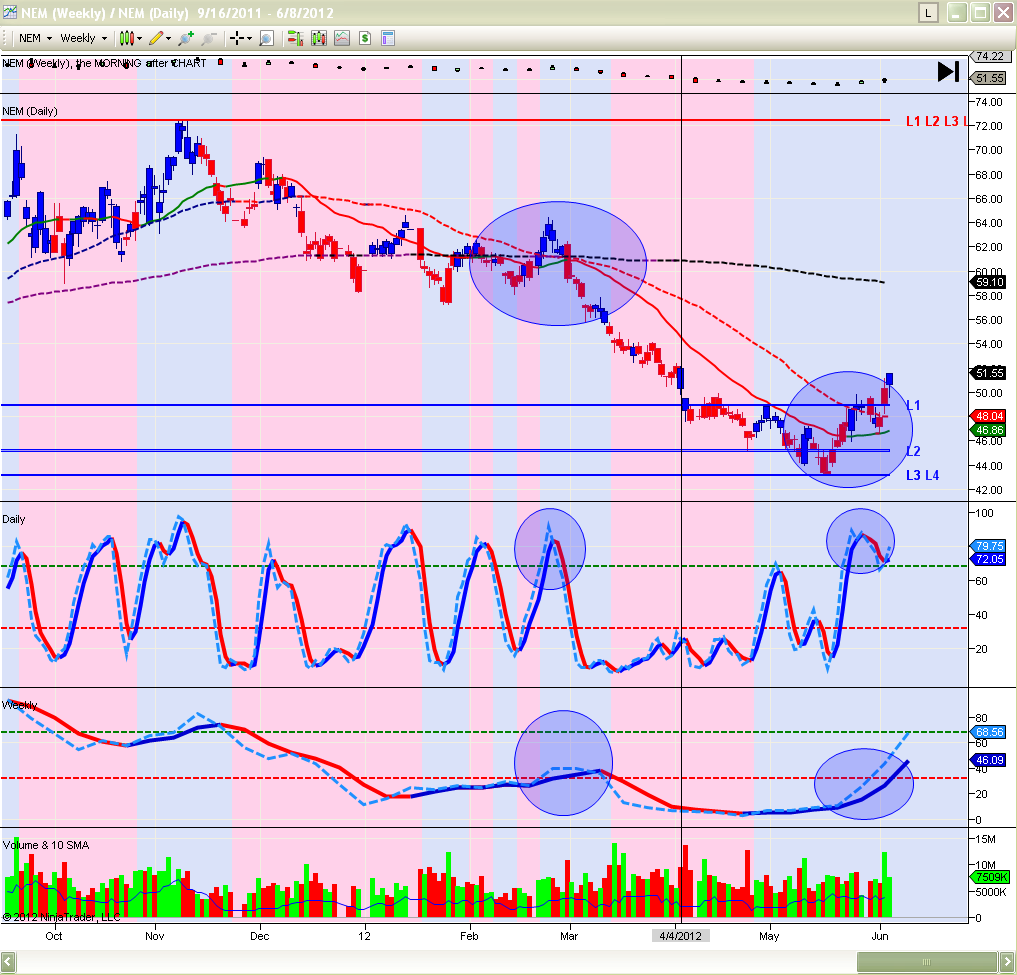Open the drawing tools dropdown arrow
Image resolution: width=1017 pixels, height=975 pixels.
(169, 39)
